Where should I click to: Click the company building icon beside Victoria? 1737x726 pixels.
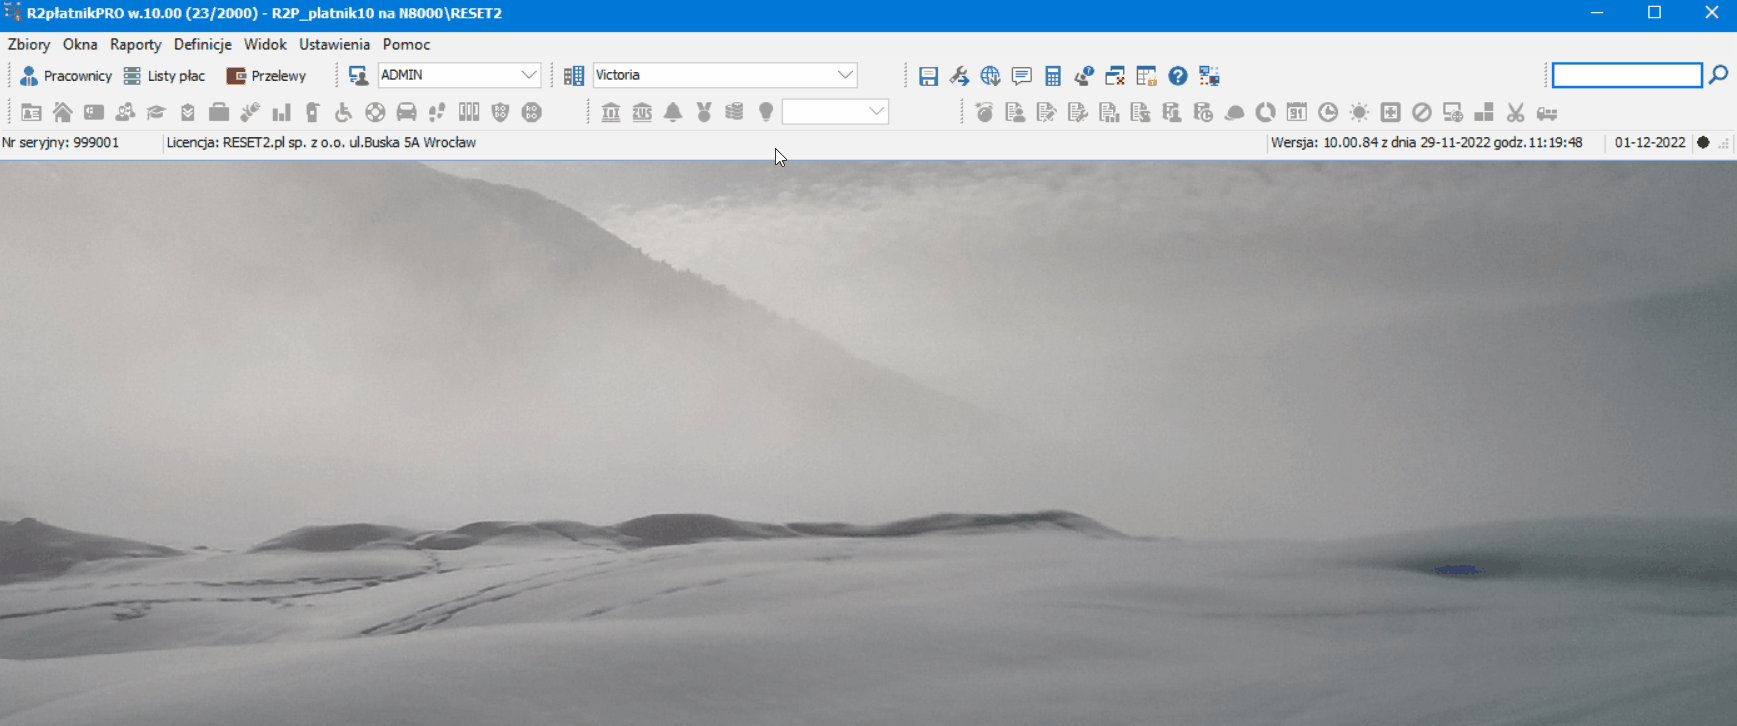click(x=574, y=76)
